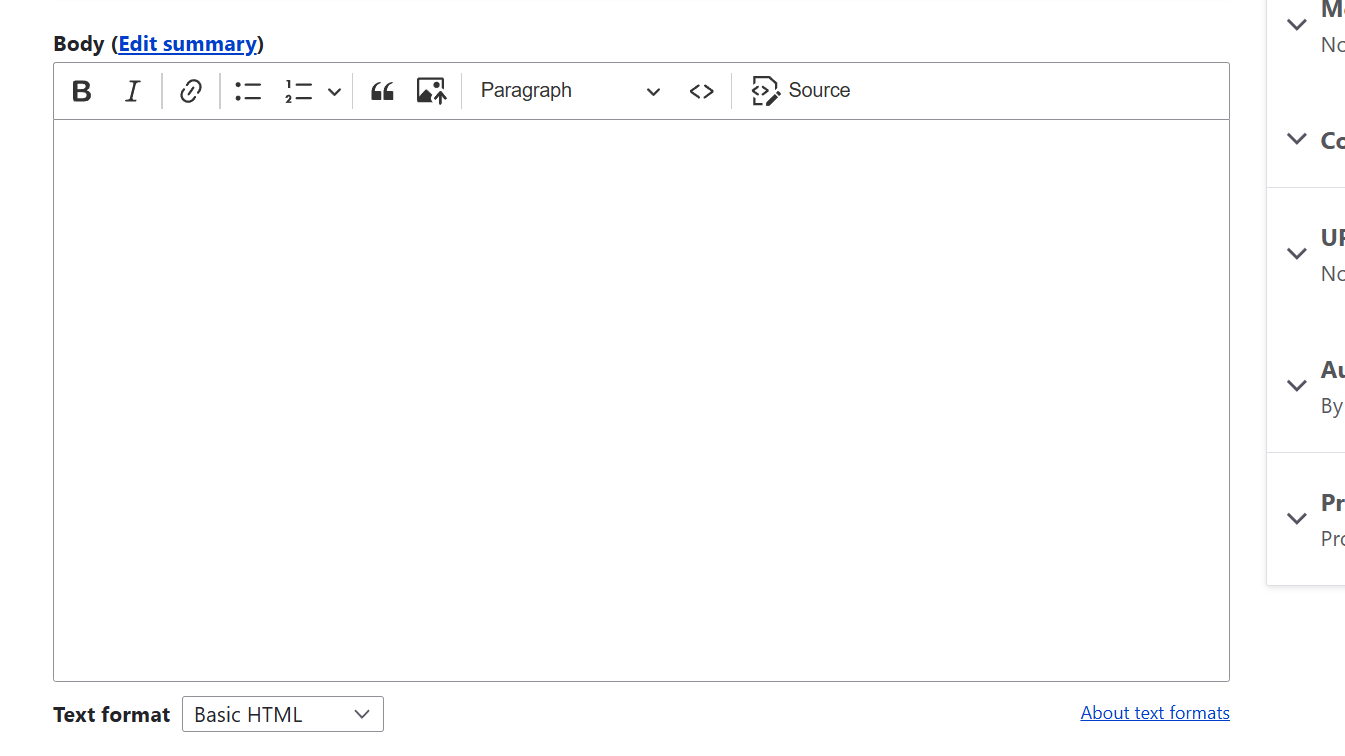Expand the URL alias section
This screenshot has width=1345, height=756.
(1297, 254)
